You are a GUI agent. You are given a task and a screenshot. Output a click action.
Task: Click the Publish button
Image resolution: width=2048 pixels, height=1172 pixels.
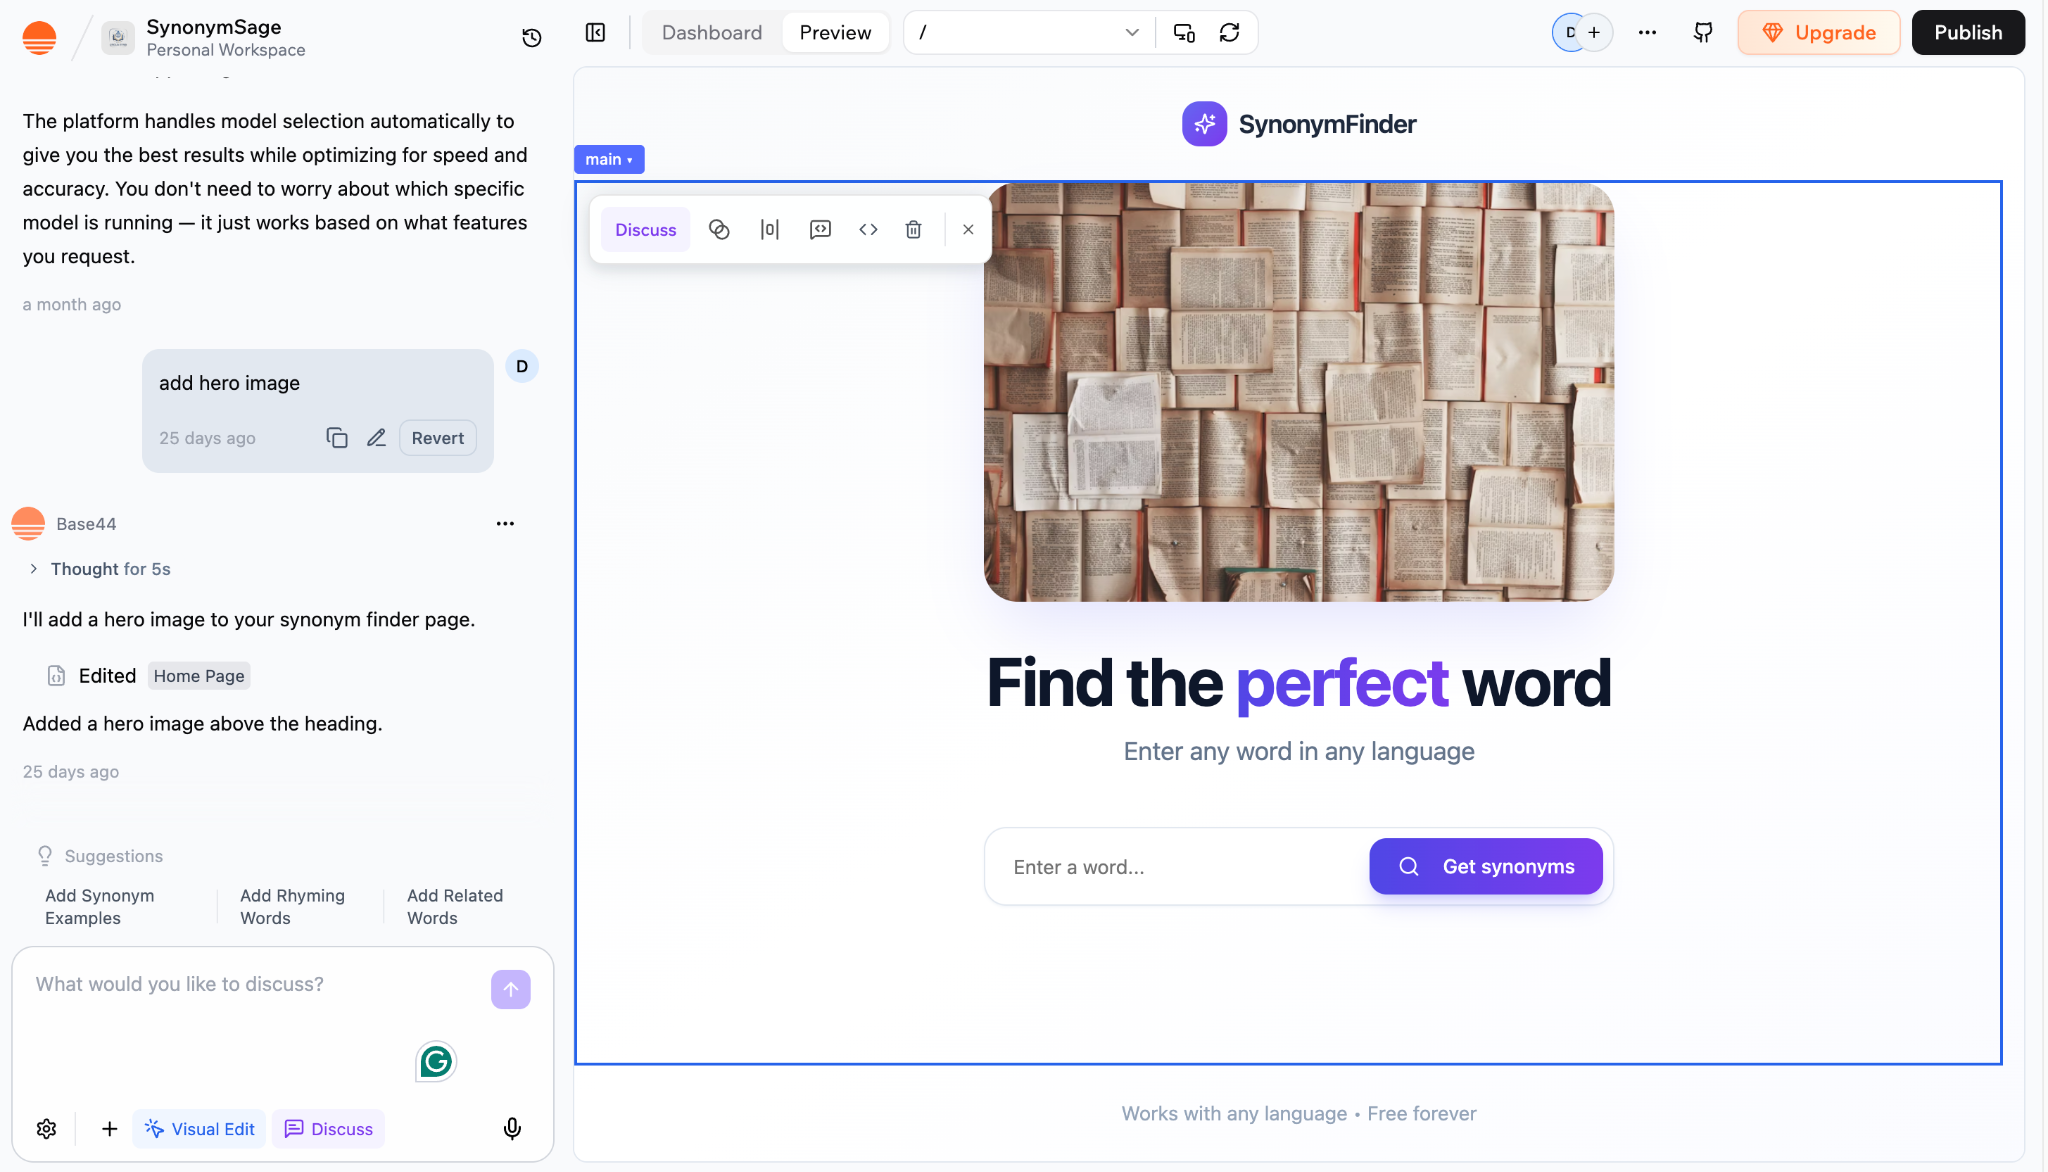coord(1967,33)
